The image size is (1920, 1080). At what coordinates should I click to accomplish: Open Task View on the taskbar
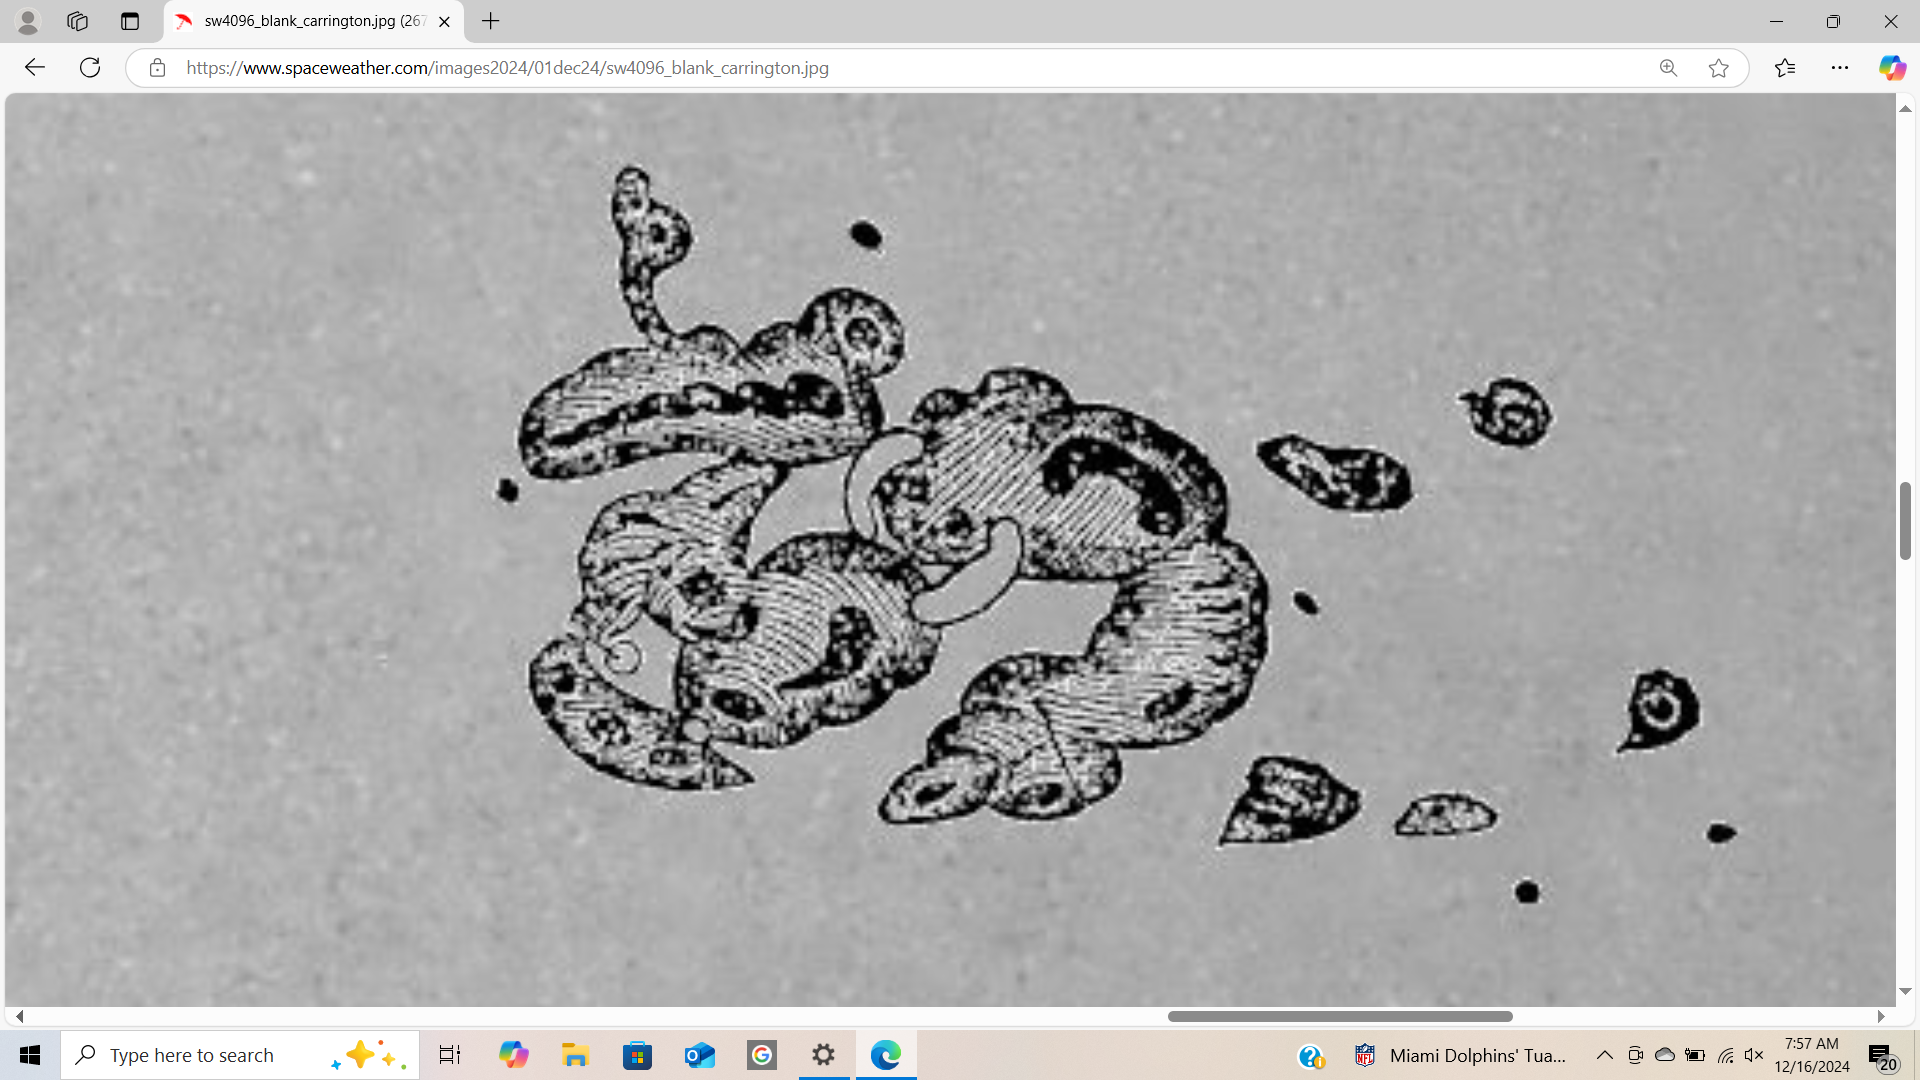(x=450, y=1055)
